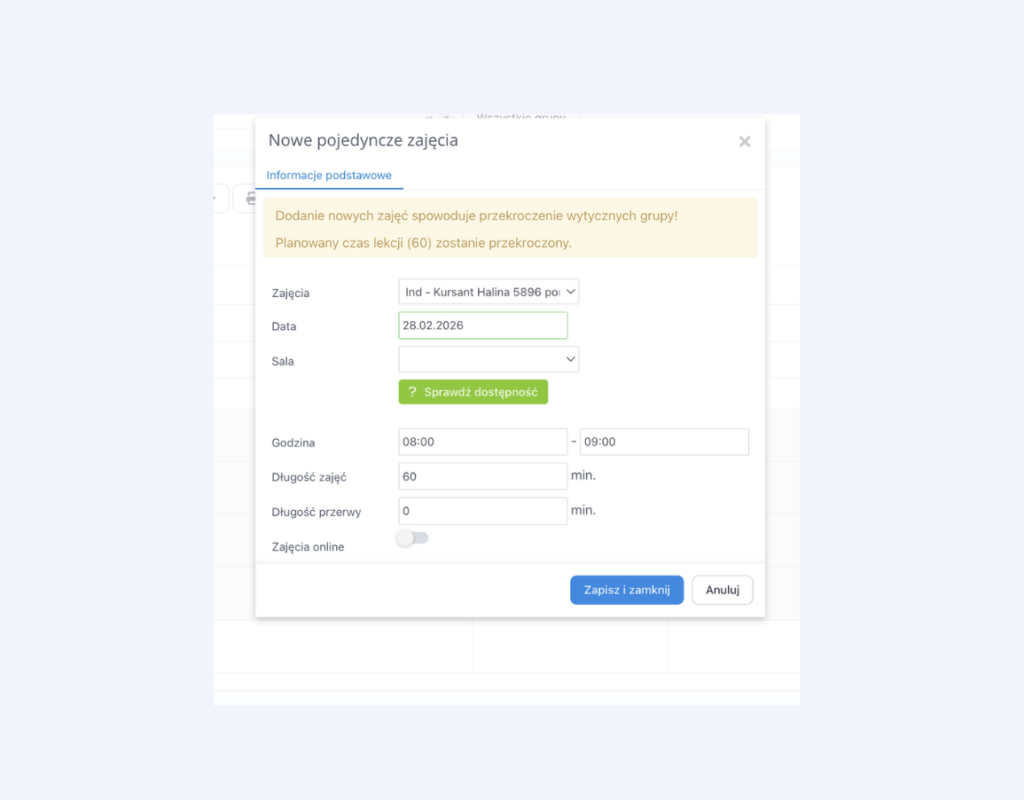Focus the start time field 08:00
Viewport: 1024px width, 800px height.
pos(482,442)
